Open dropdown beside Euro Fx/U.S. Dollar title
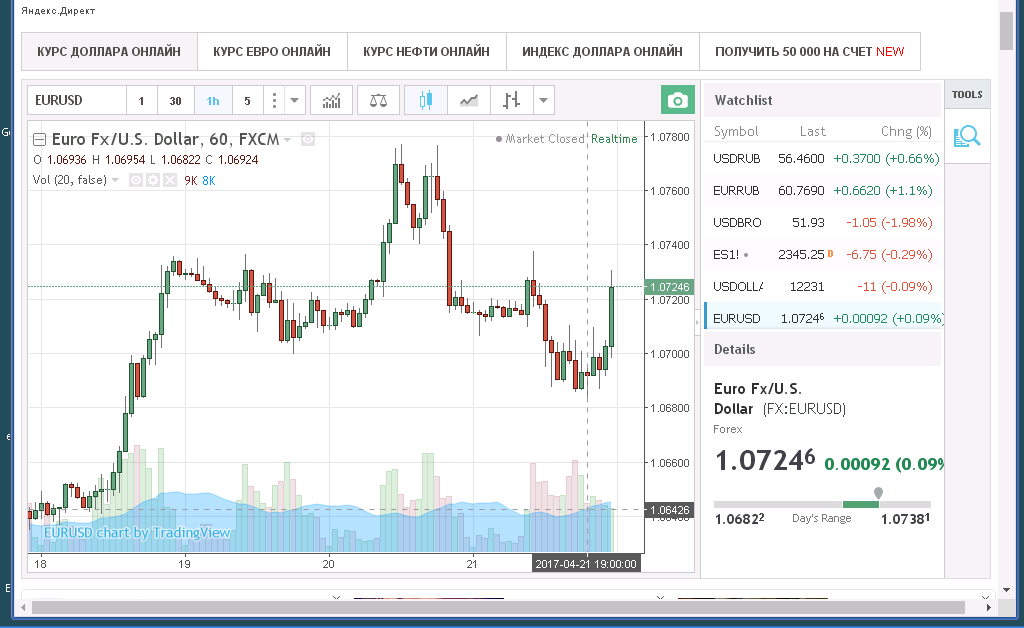The width and height of the screenshot is (1024, 628). (287, 140)
